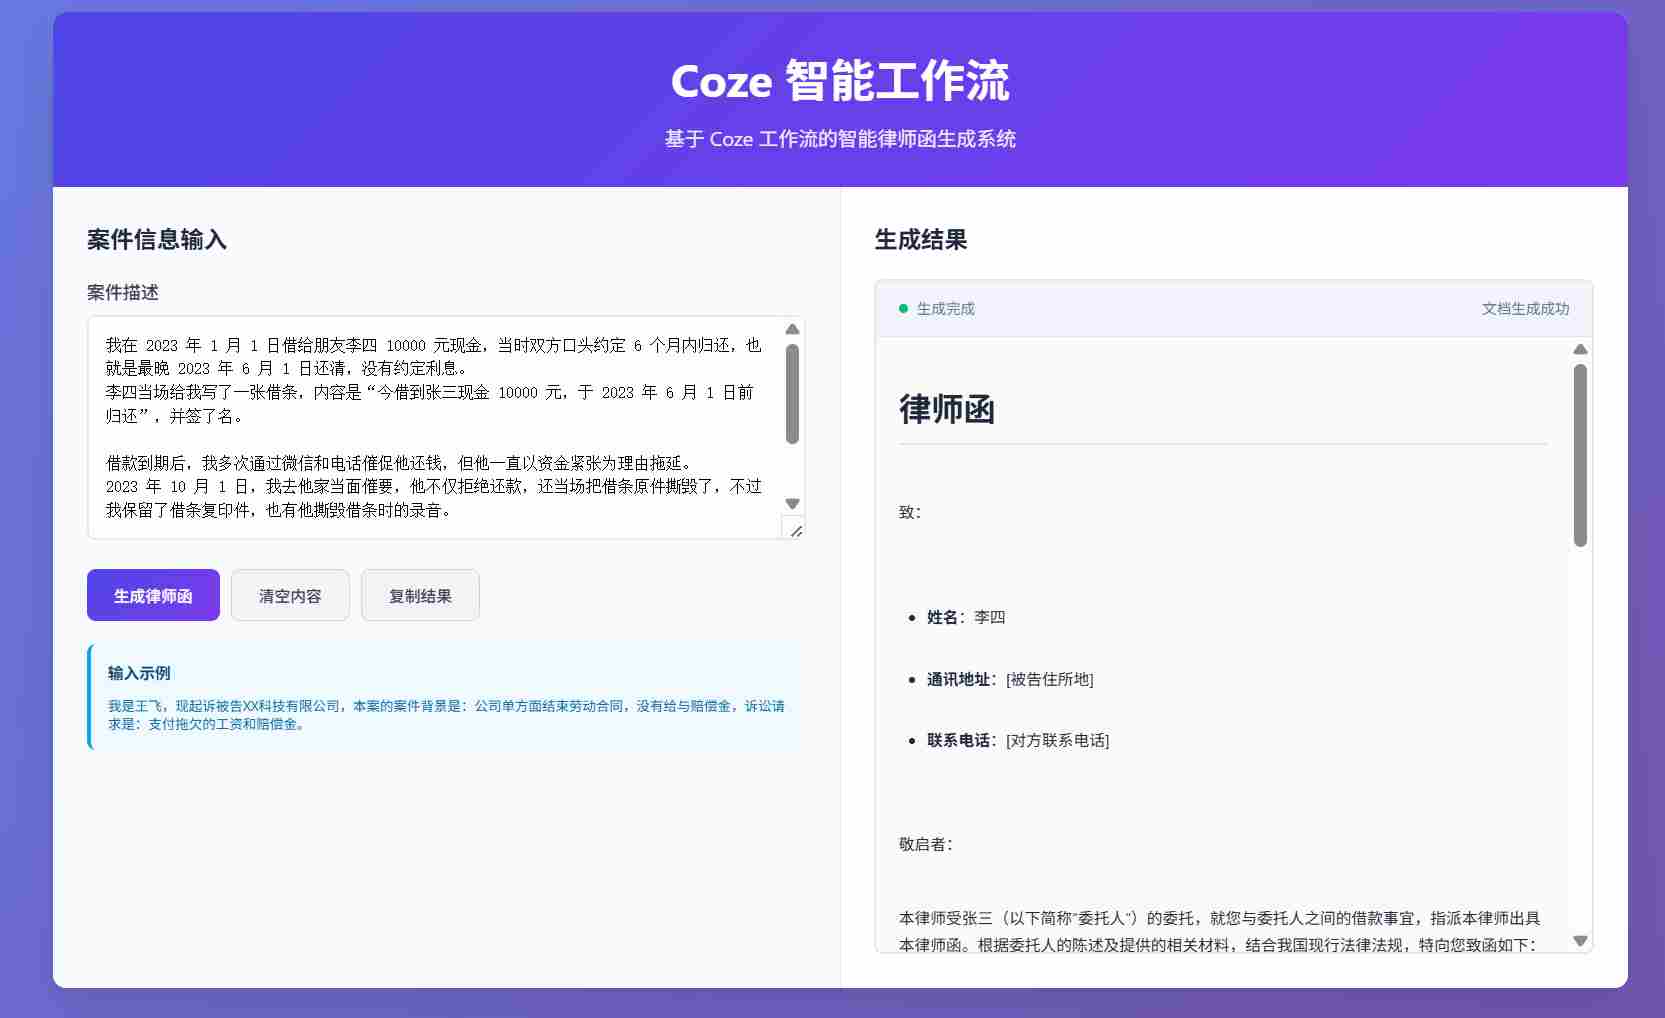The image size is (1665, 1018).
Task: Click the 敬启者： line
Action: click(927, 844)
